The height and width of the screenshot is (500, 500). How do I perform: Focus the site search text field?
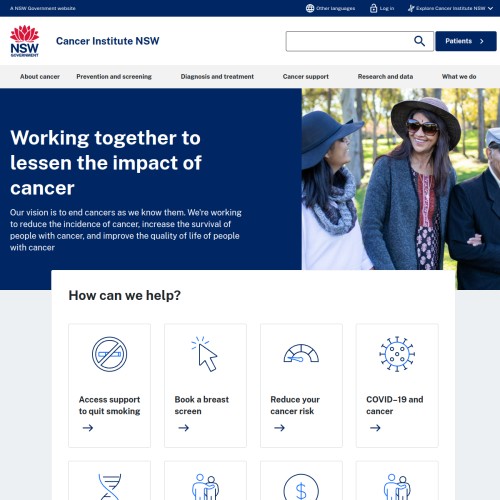coord(348,41)
